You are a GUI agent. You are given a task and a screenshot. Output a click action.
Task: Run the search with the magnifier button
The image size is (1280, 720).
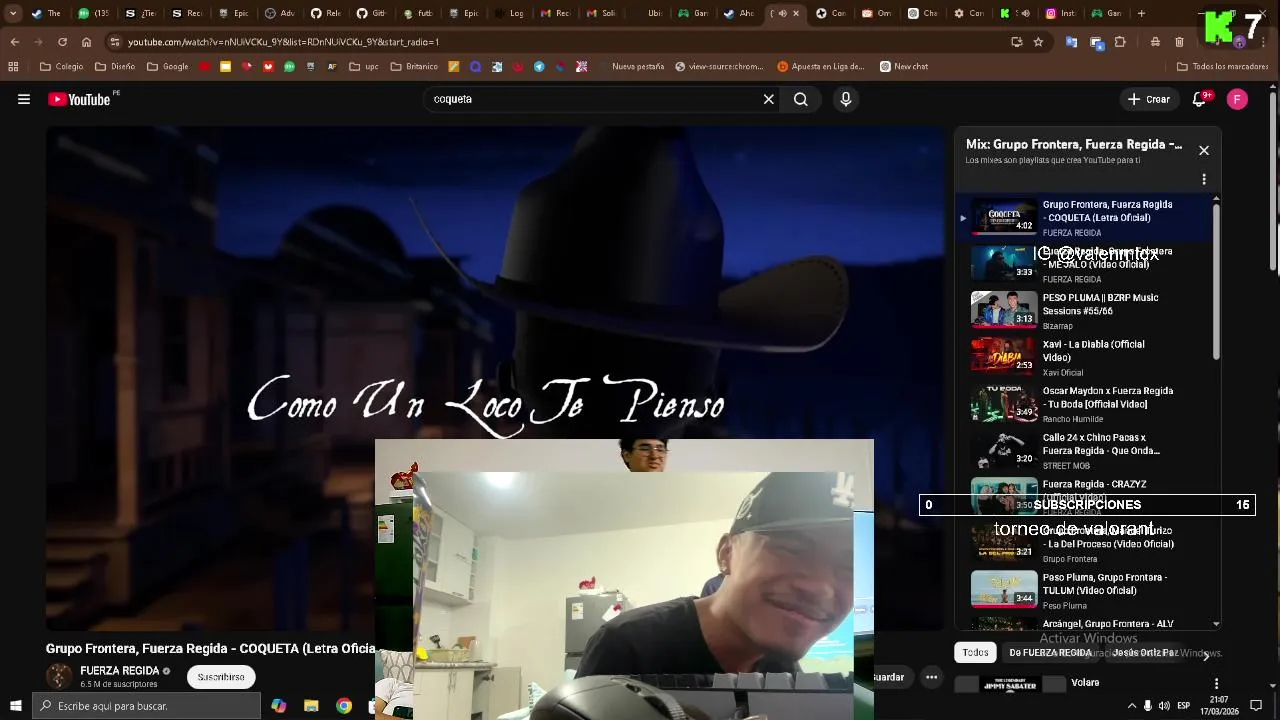[x=801, y=99]
